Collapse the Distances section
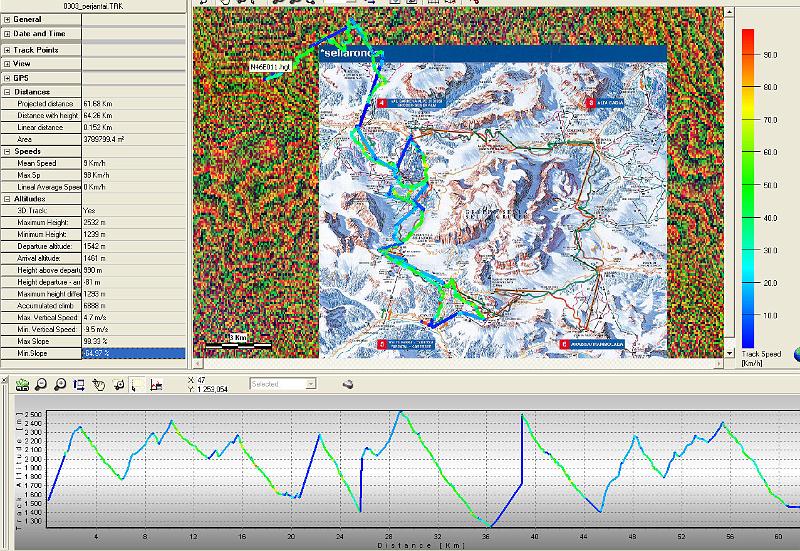800x551 pixels. [x=7, y=92]
